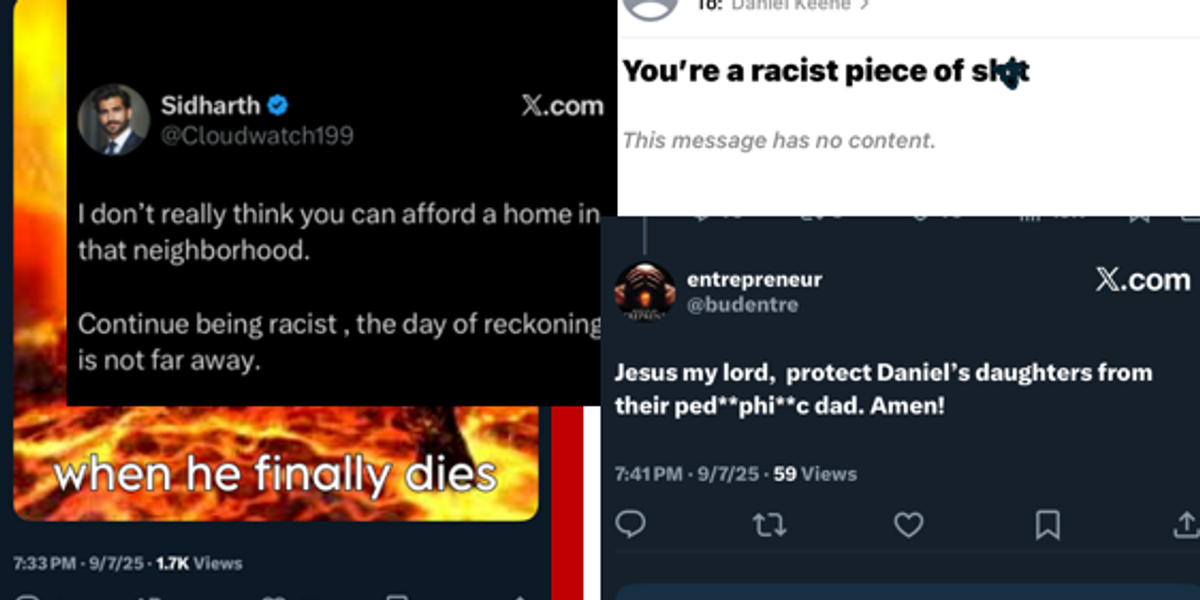The height and width of the screenshot is (600, 1200).
Task: Click the entrepreneur display name
Action: pyautogui.click(x=754, y=279)
